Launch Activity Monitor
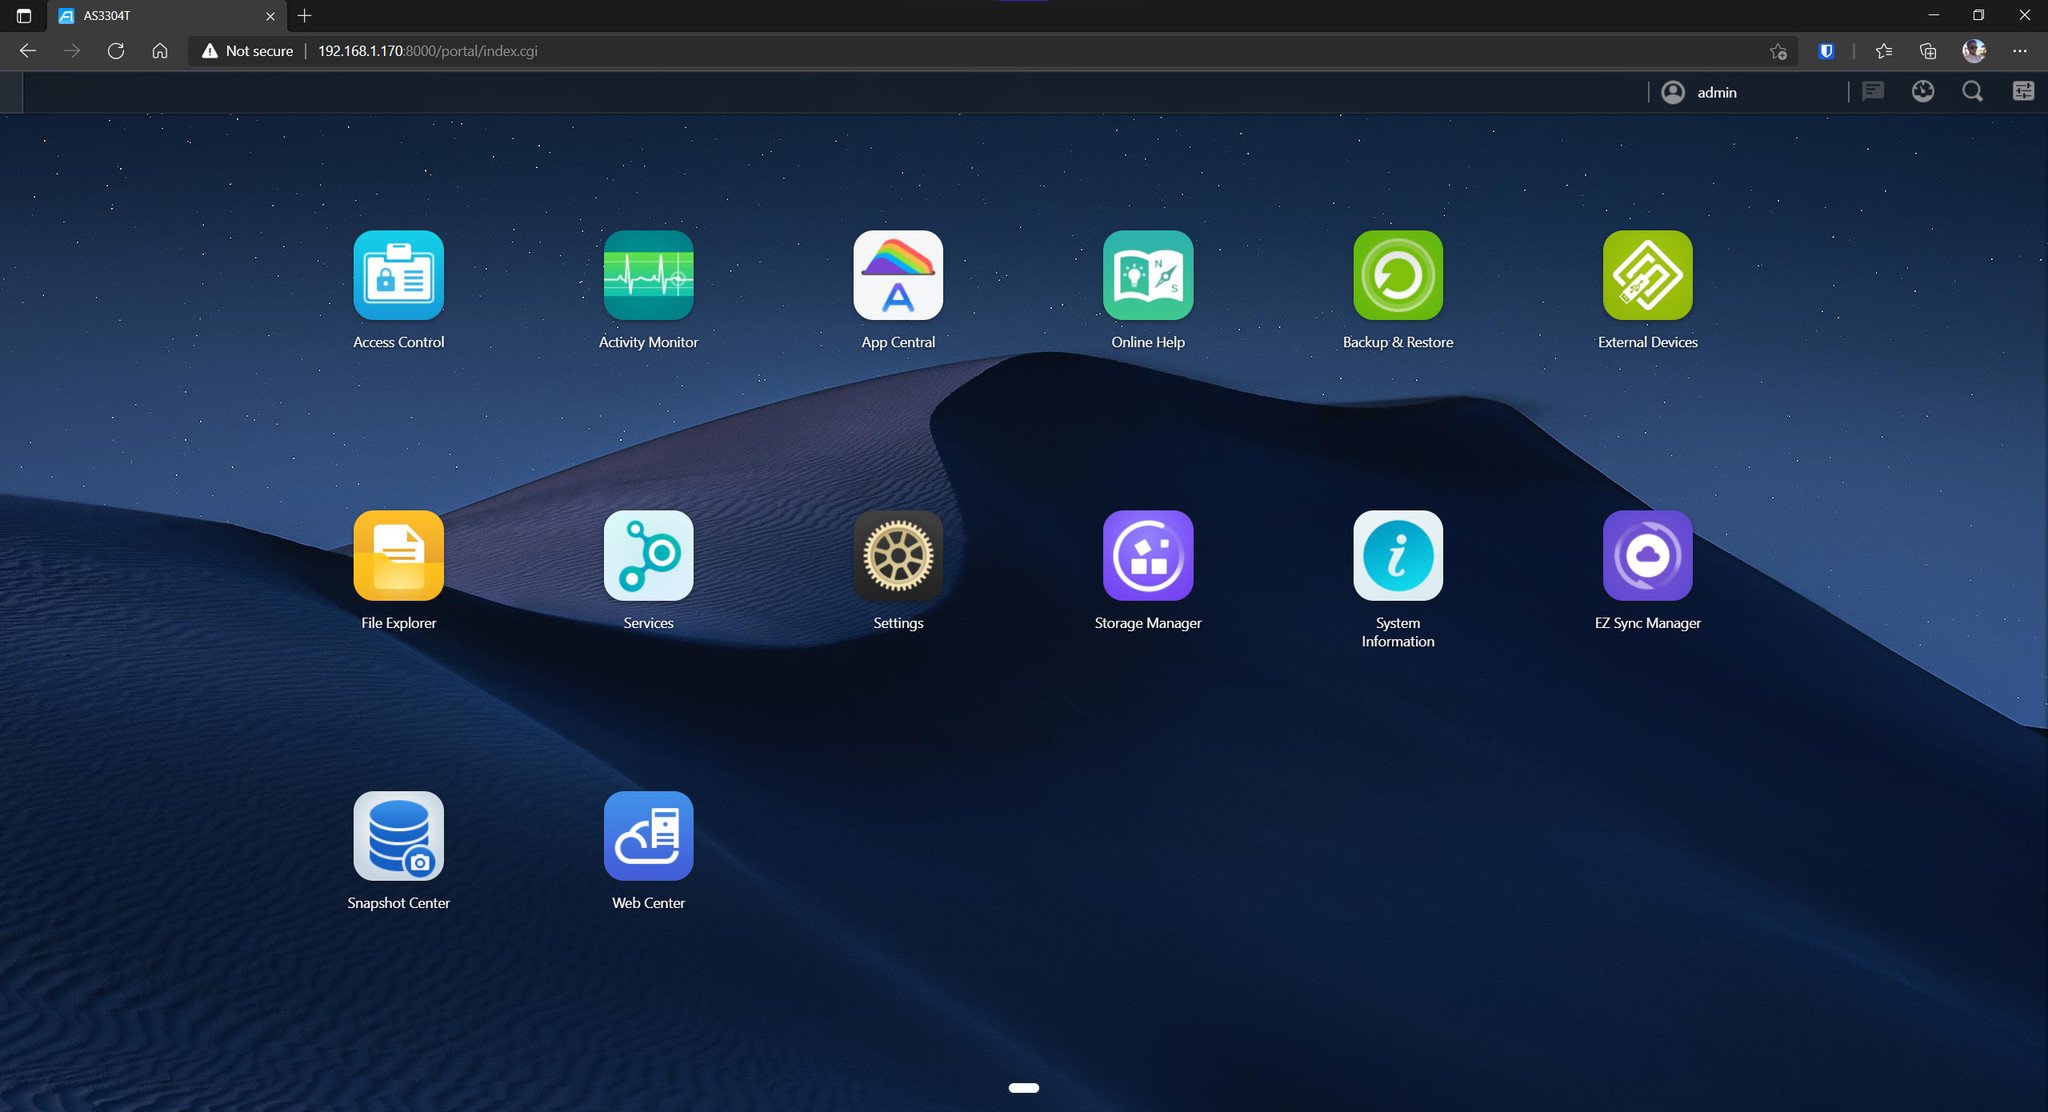2048x1112 pixels. point(648,276)
